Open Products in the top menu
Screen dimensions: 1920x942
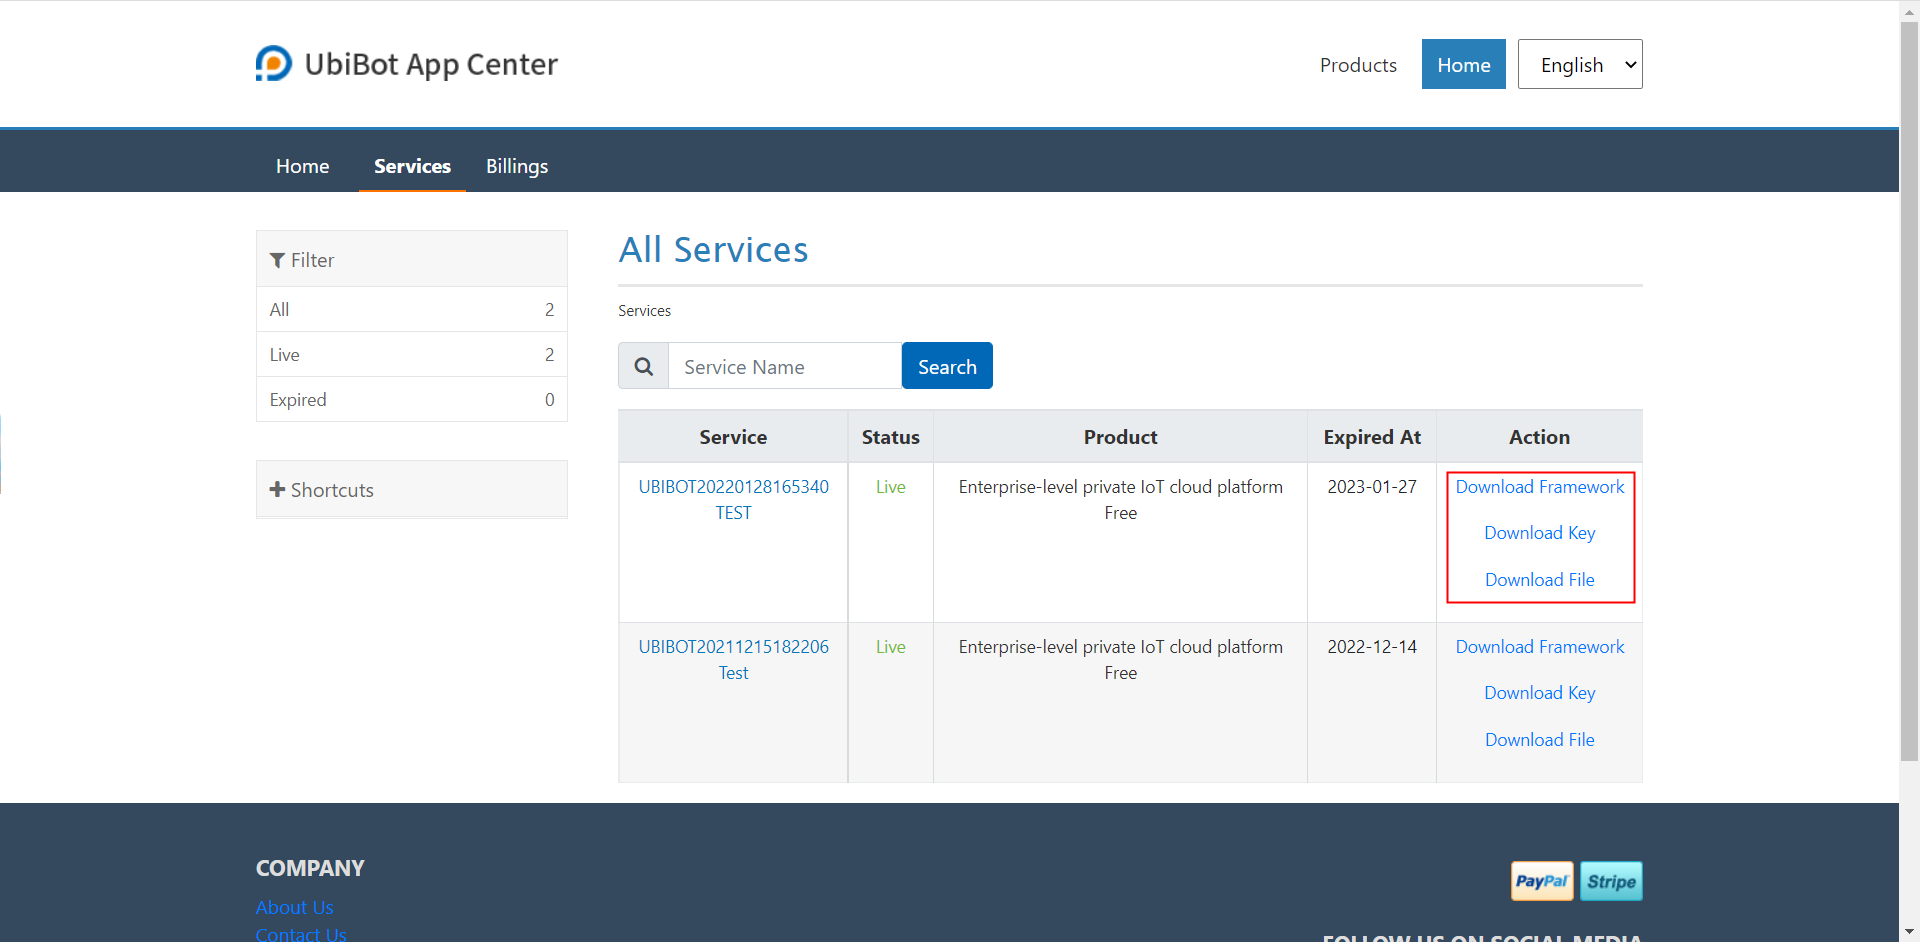[1358, 65]
